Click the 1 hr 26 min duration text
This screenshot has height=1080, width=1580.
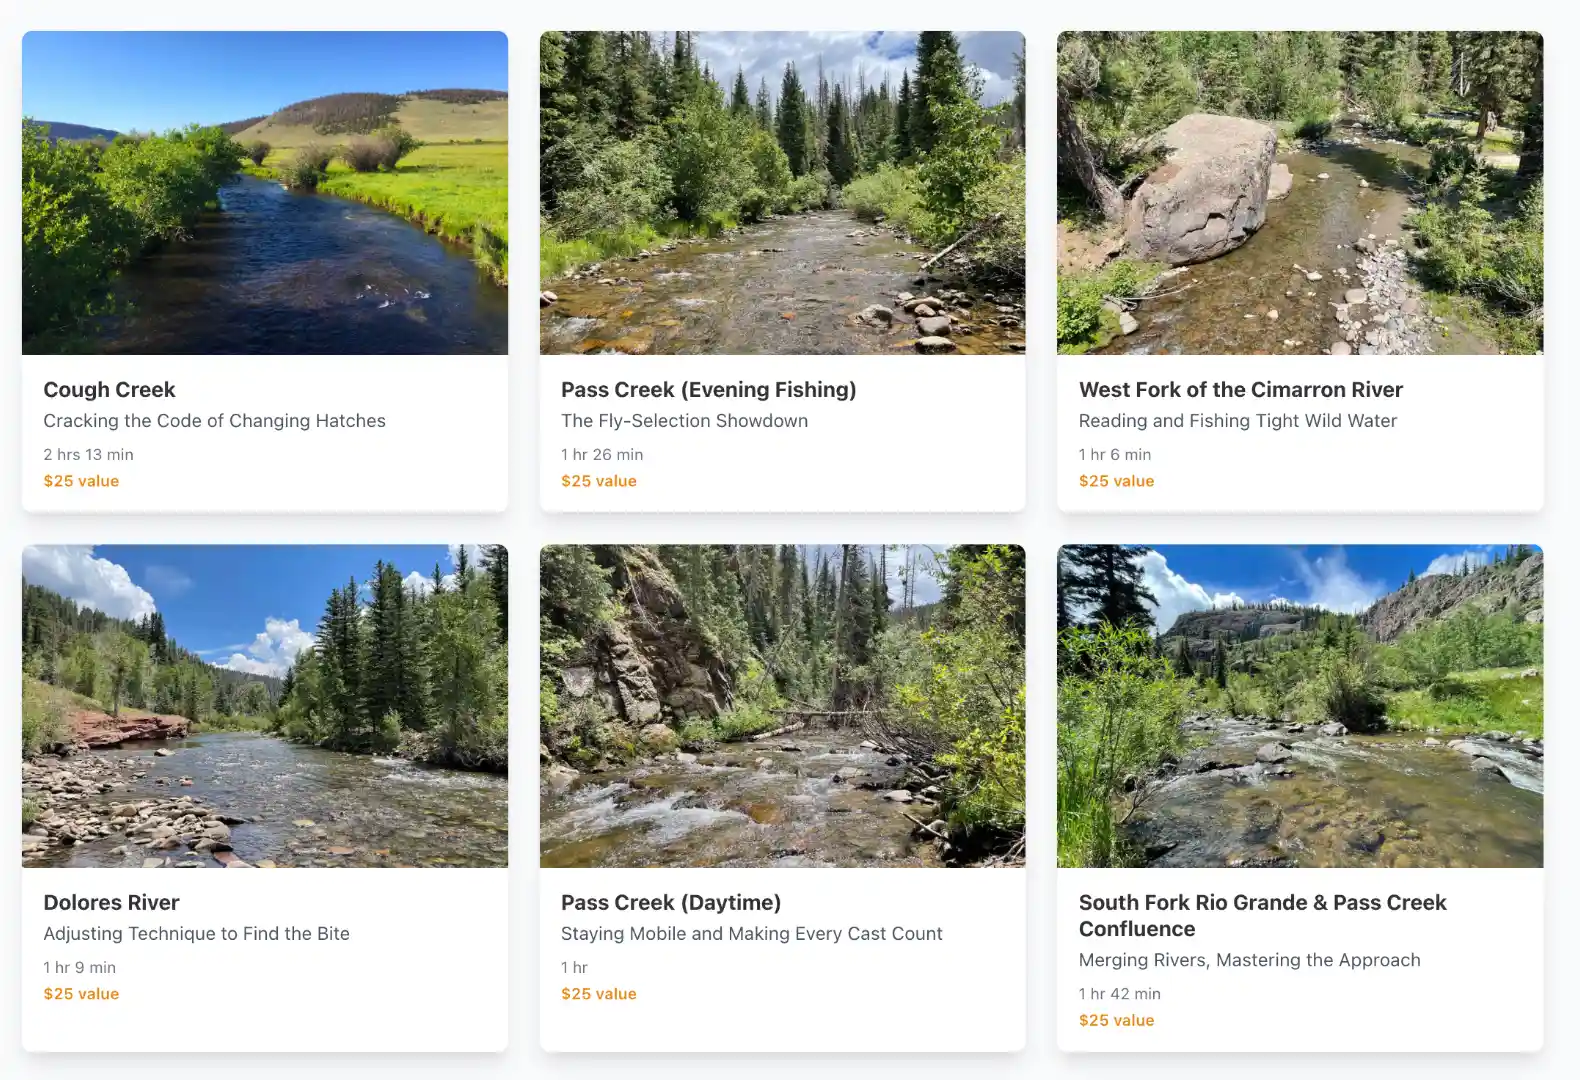coord(602,454)
